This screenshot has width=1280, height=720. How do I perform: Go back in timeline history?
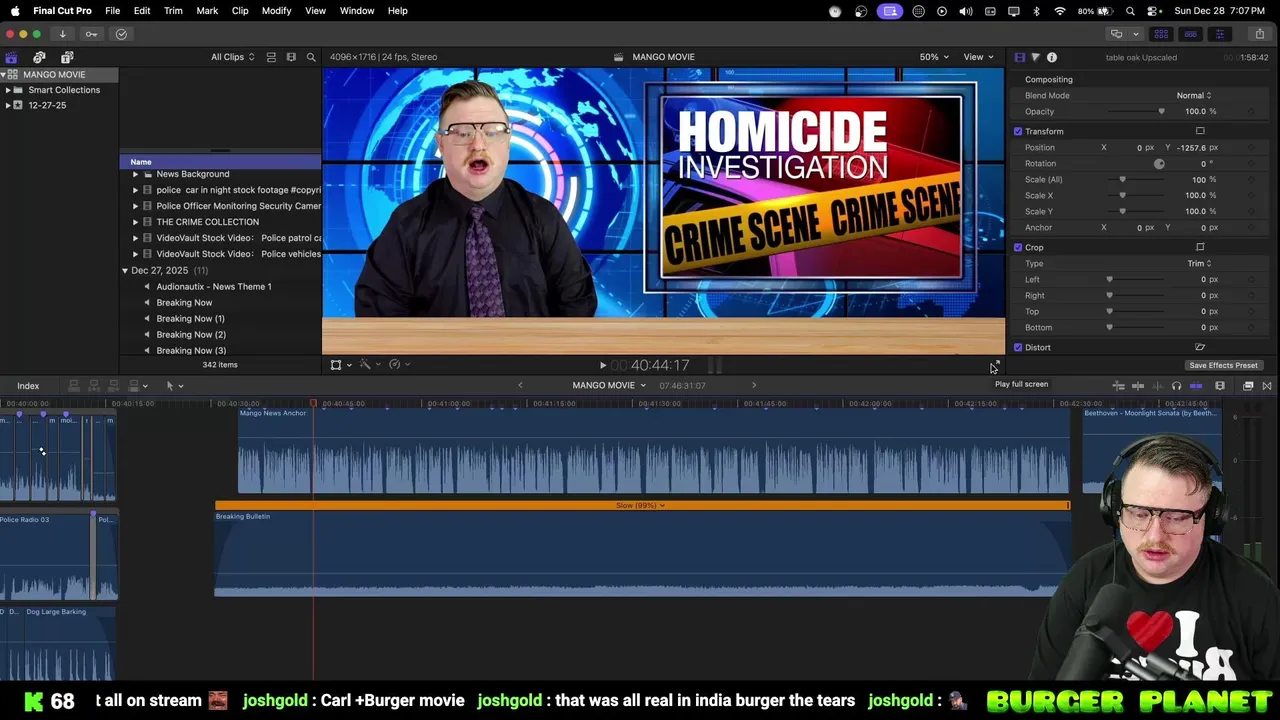[520, 385]
